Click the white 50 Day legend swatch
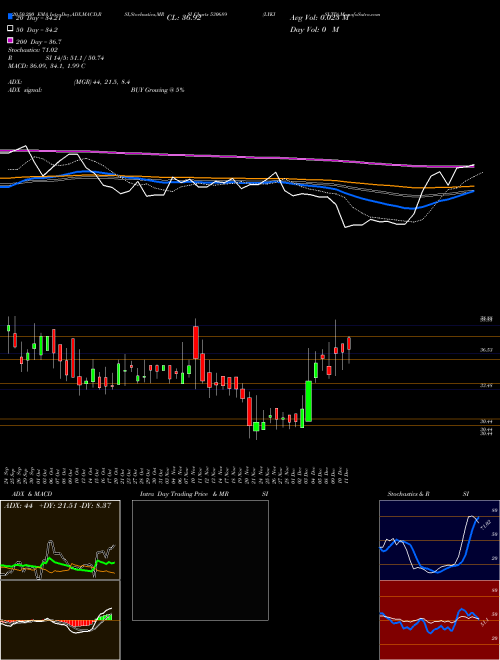500x660 pixels. coord(11,29)
